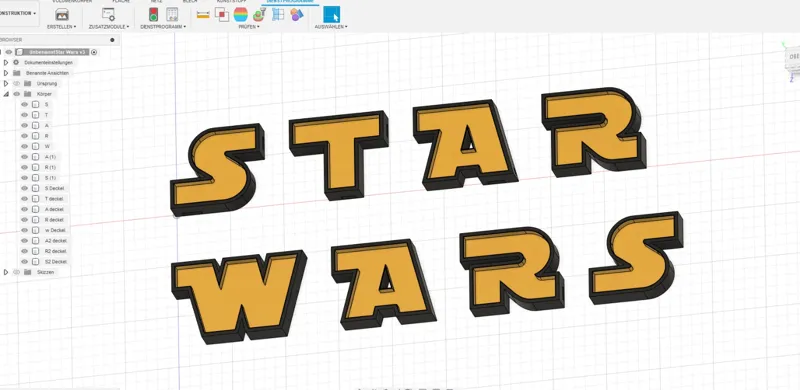Click the colored shapes icon in PRÜFEN
This screenshot has width=800, height=390.
click(x=297, y=14)
